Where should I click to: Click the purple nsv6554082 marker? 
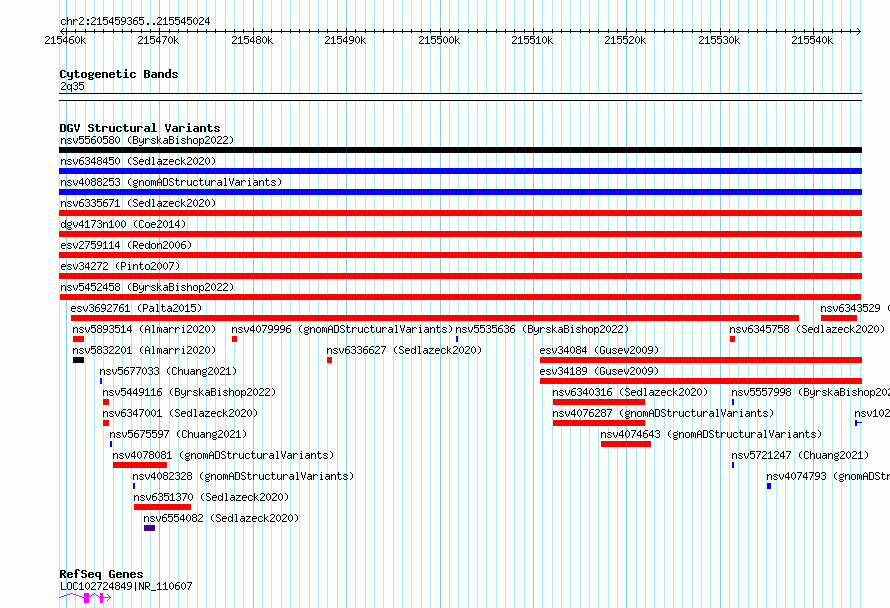pyautogui.click(x=149, y=528)
